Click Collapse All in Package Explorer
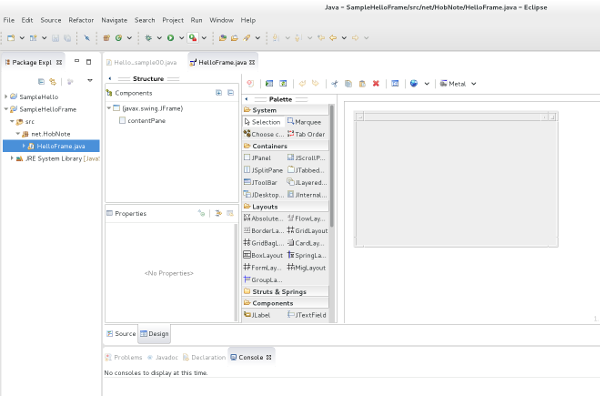 [41, 81]
